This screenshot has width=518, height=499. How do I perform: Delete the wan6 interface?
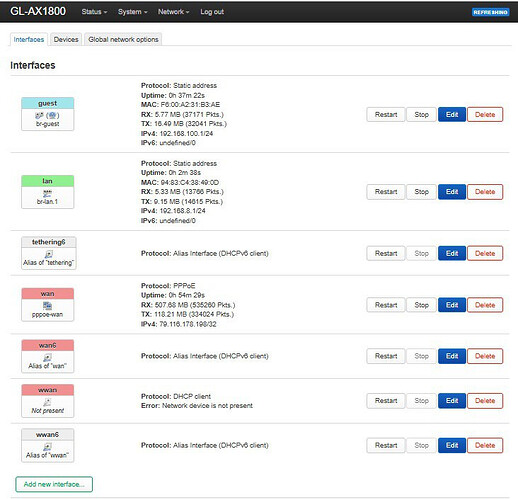coord(485,356)
